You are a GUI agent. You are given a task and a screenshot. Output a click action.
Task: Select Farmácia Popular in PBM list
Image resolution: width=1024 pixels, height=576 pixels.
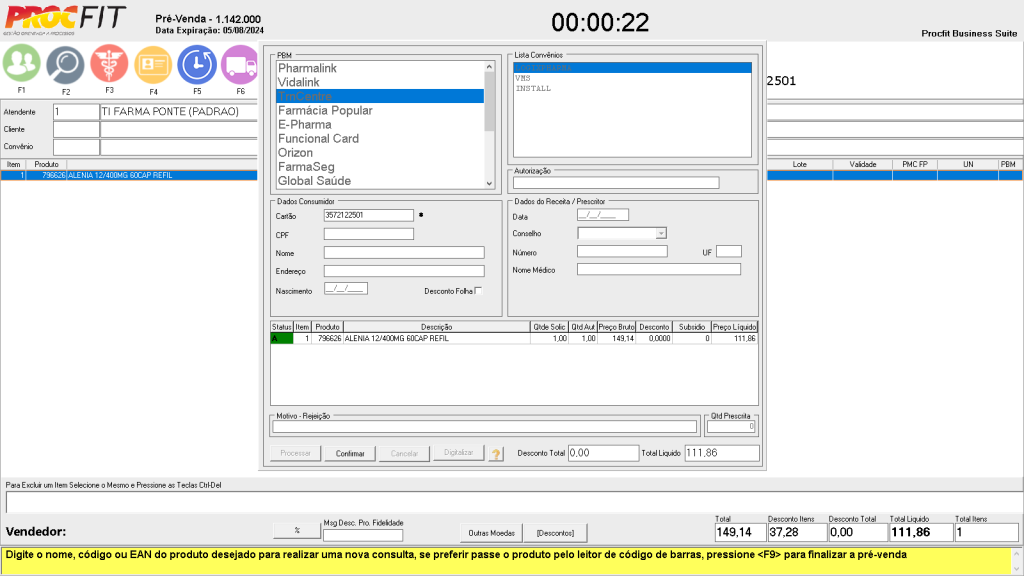(325, 110)
